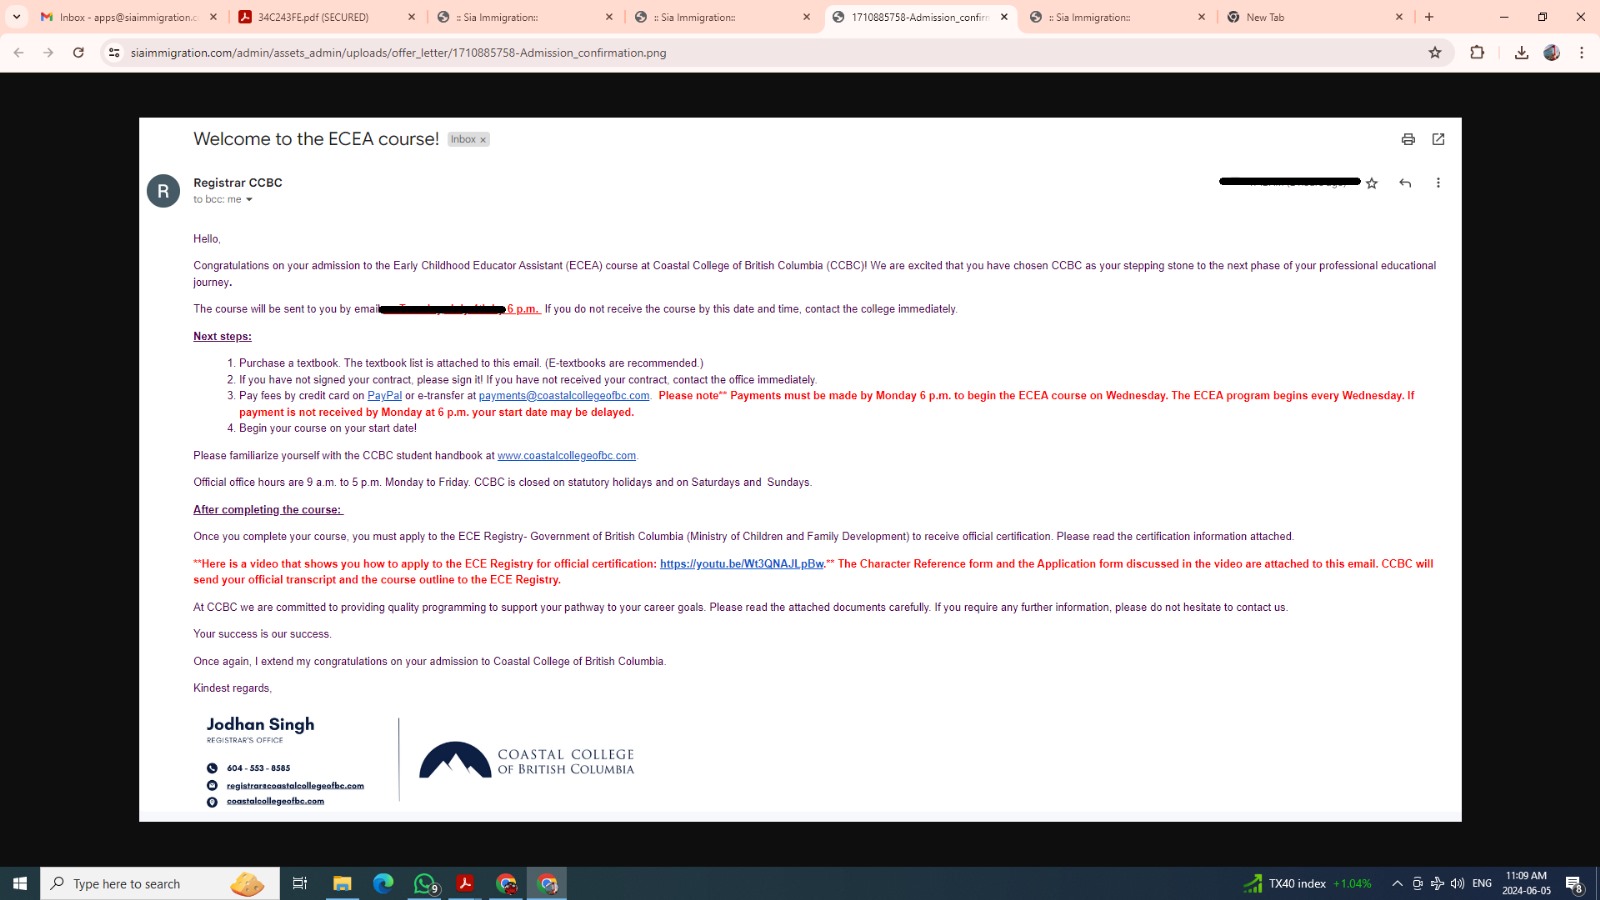Switch to the first Sia Immigration tab

(524, 17)
